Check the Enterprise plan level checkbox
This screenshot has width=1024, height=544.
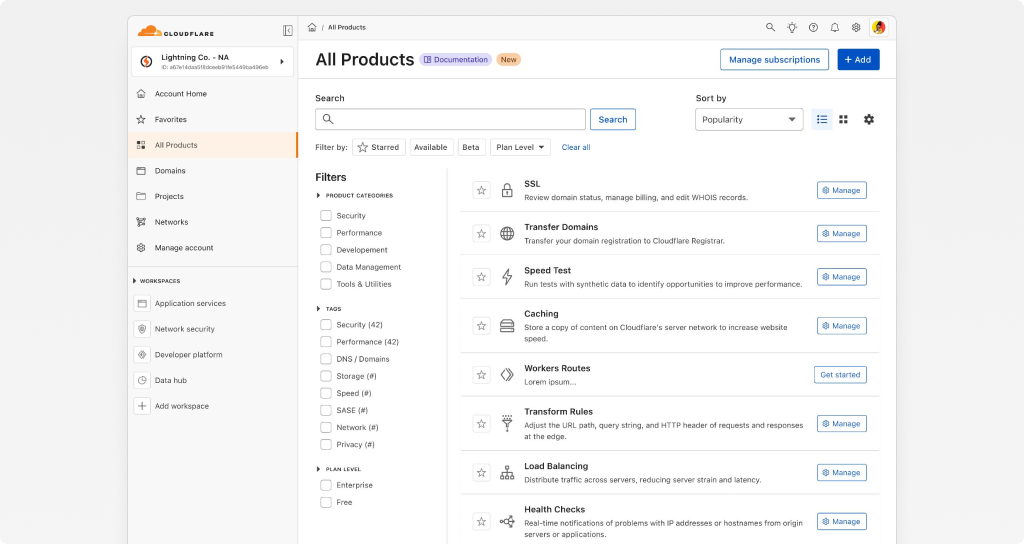[x=326, y=485]
